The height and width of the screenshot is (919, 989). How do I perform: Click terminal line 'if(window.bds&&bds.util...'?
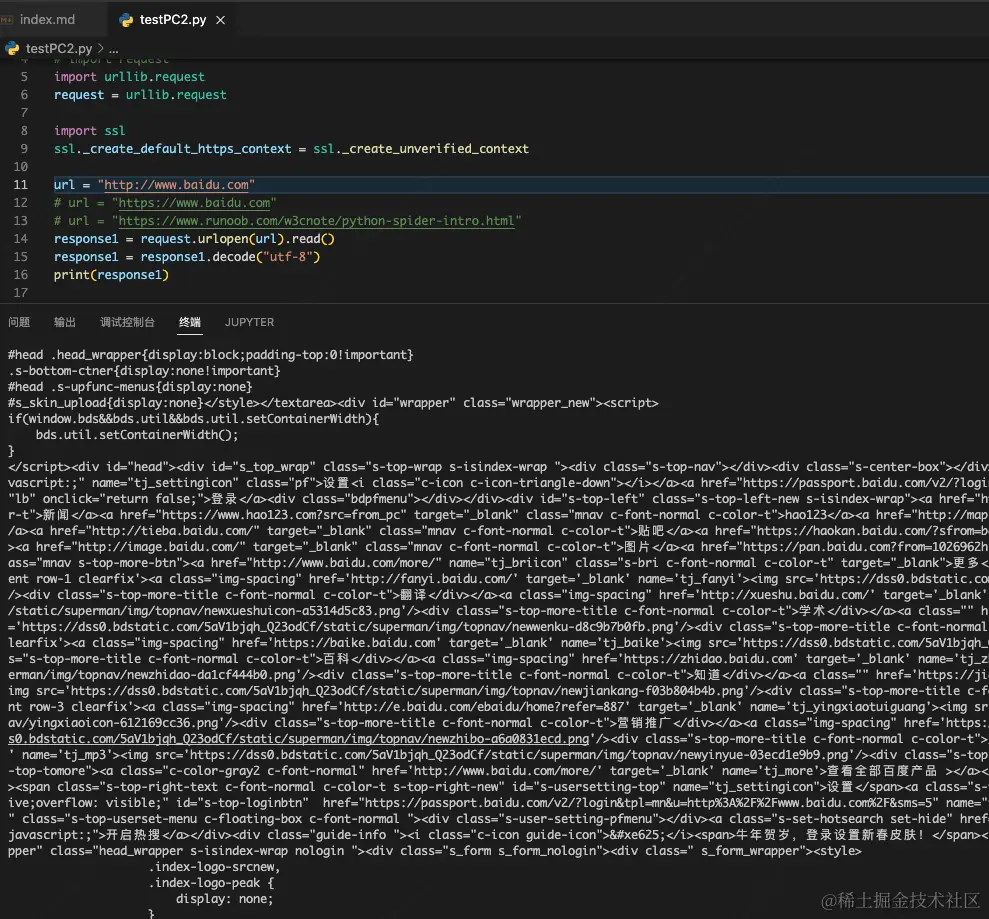click(193, 419)
